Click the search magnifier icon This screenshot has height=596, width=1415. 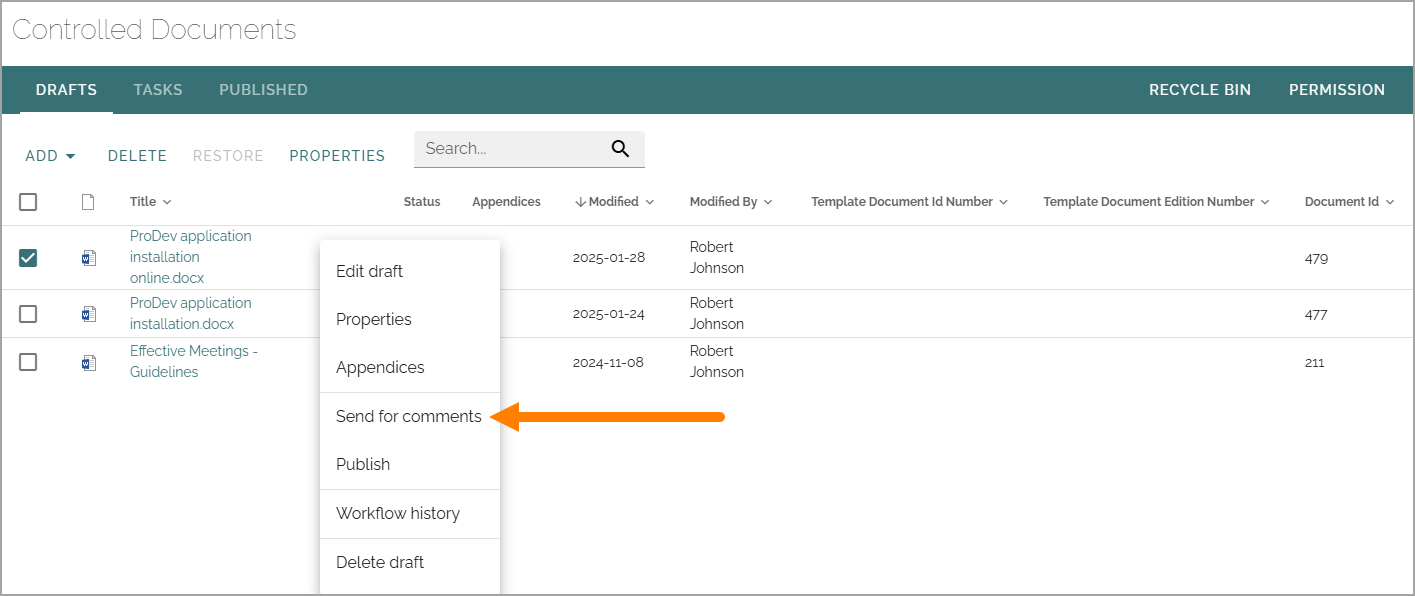point(620,149)
